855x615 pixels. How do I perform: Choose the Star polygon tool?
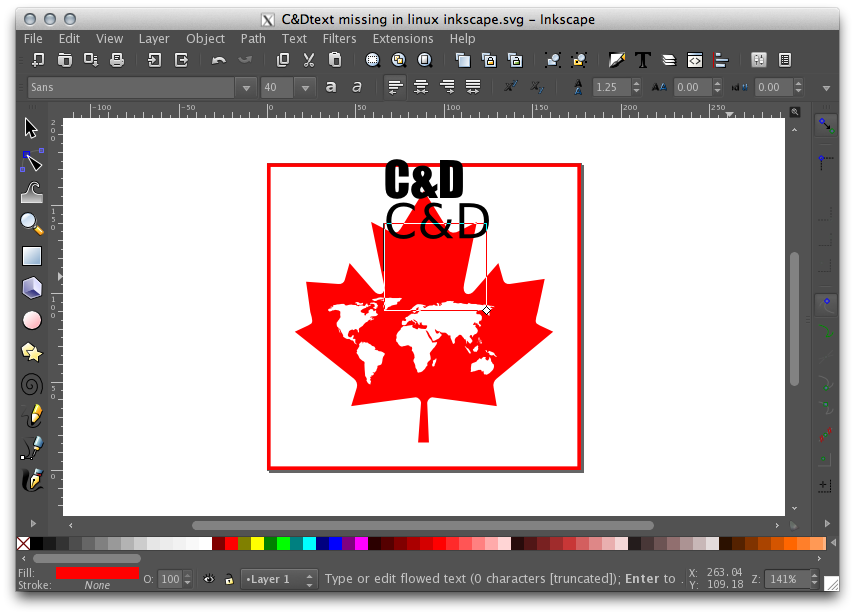pyautogui.click(x=32, y=352)
